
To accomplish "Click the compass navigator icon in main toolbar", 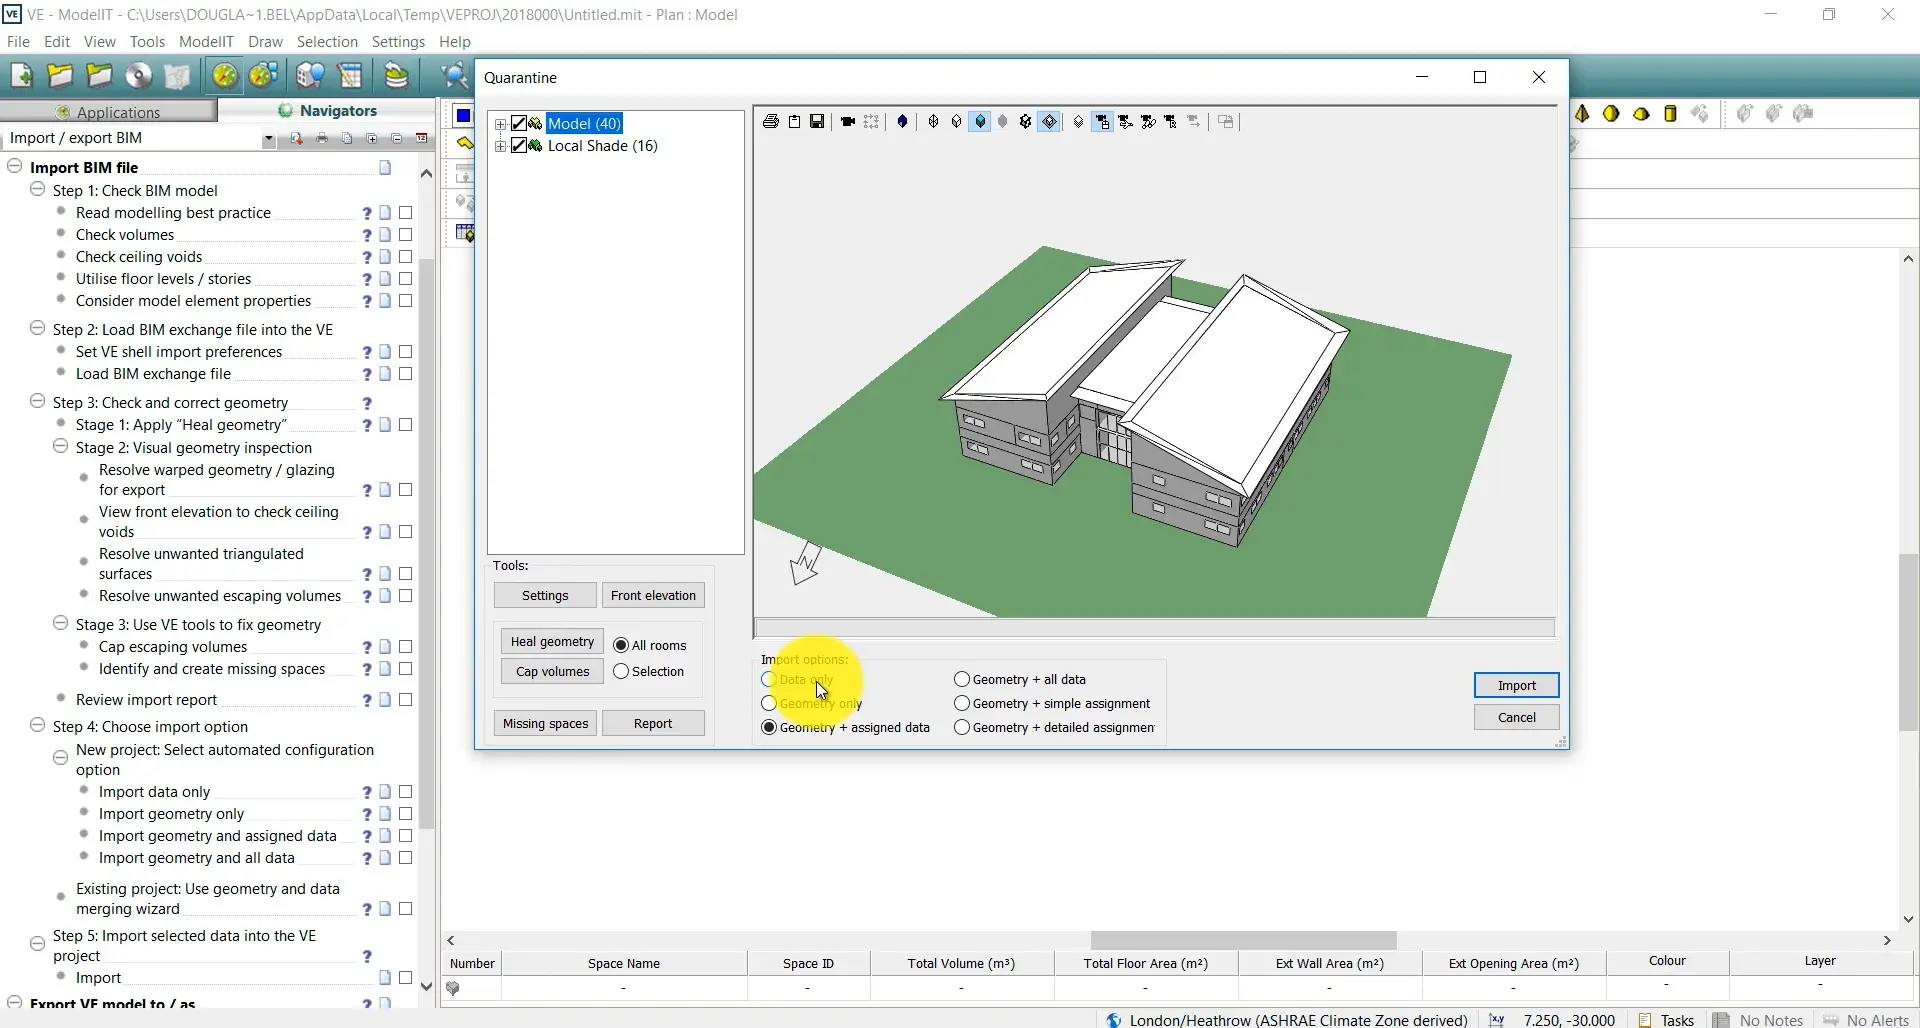I will 225,76.
